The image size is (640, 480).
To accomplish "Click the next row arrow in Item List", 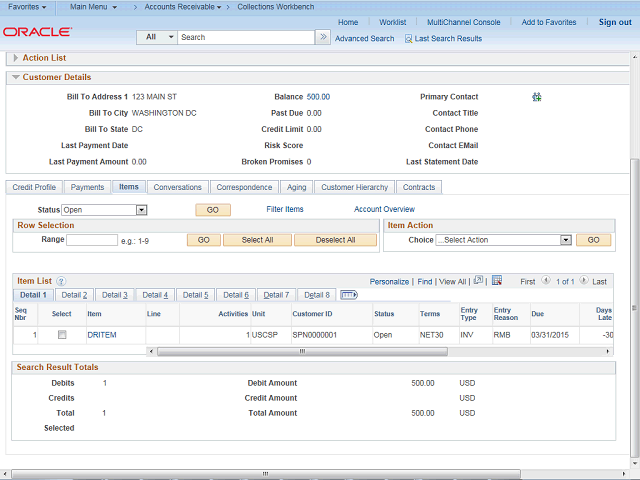I will click(x=584, y=282).
